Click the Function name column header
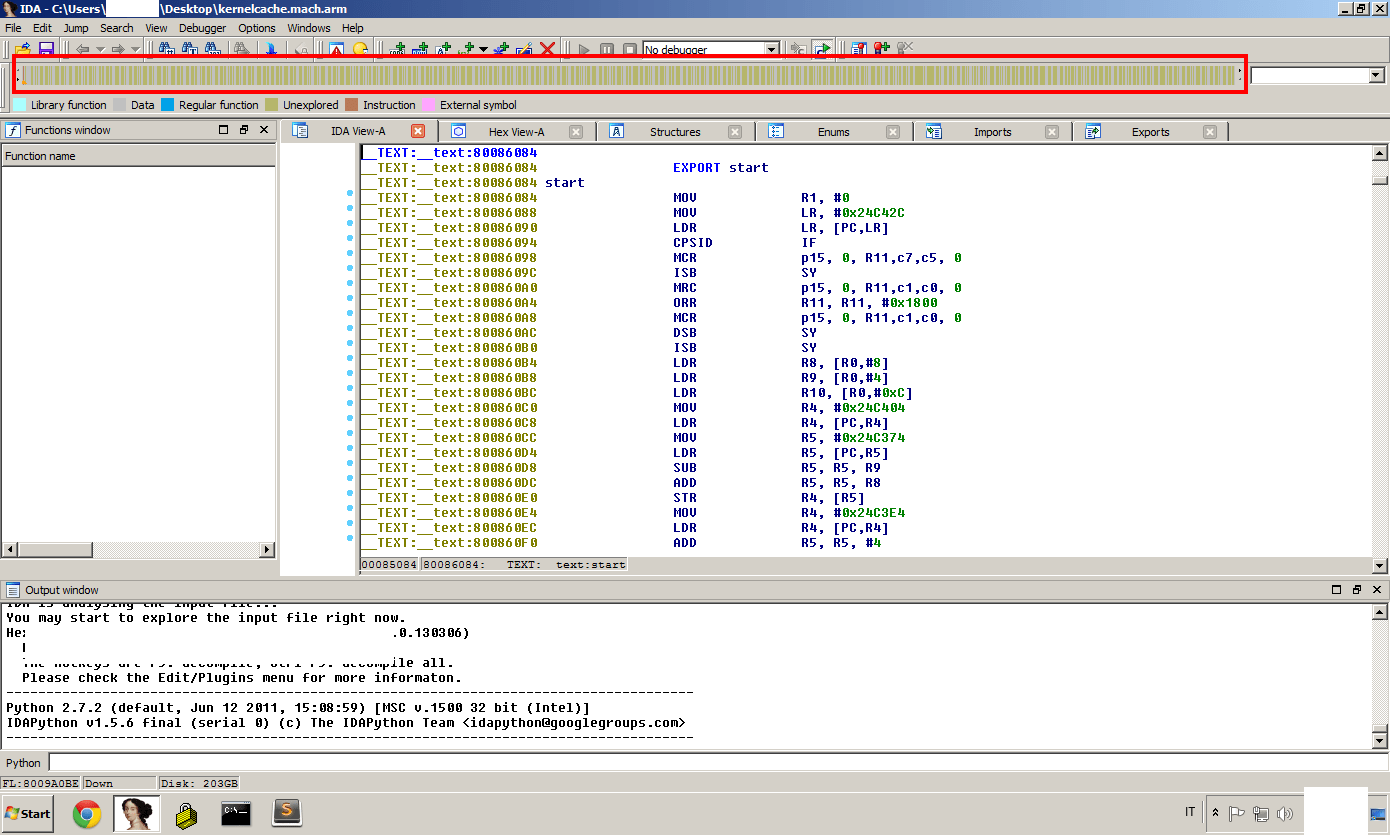 pos(138,156)
